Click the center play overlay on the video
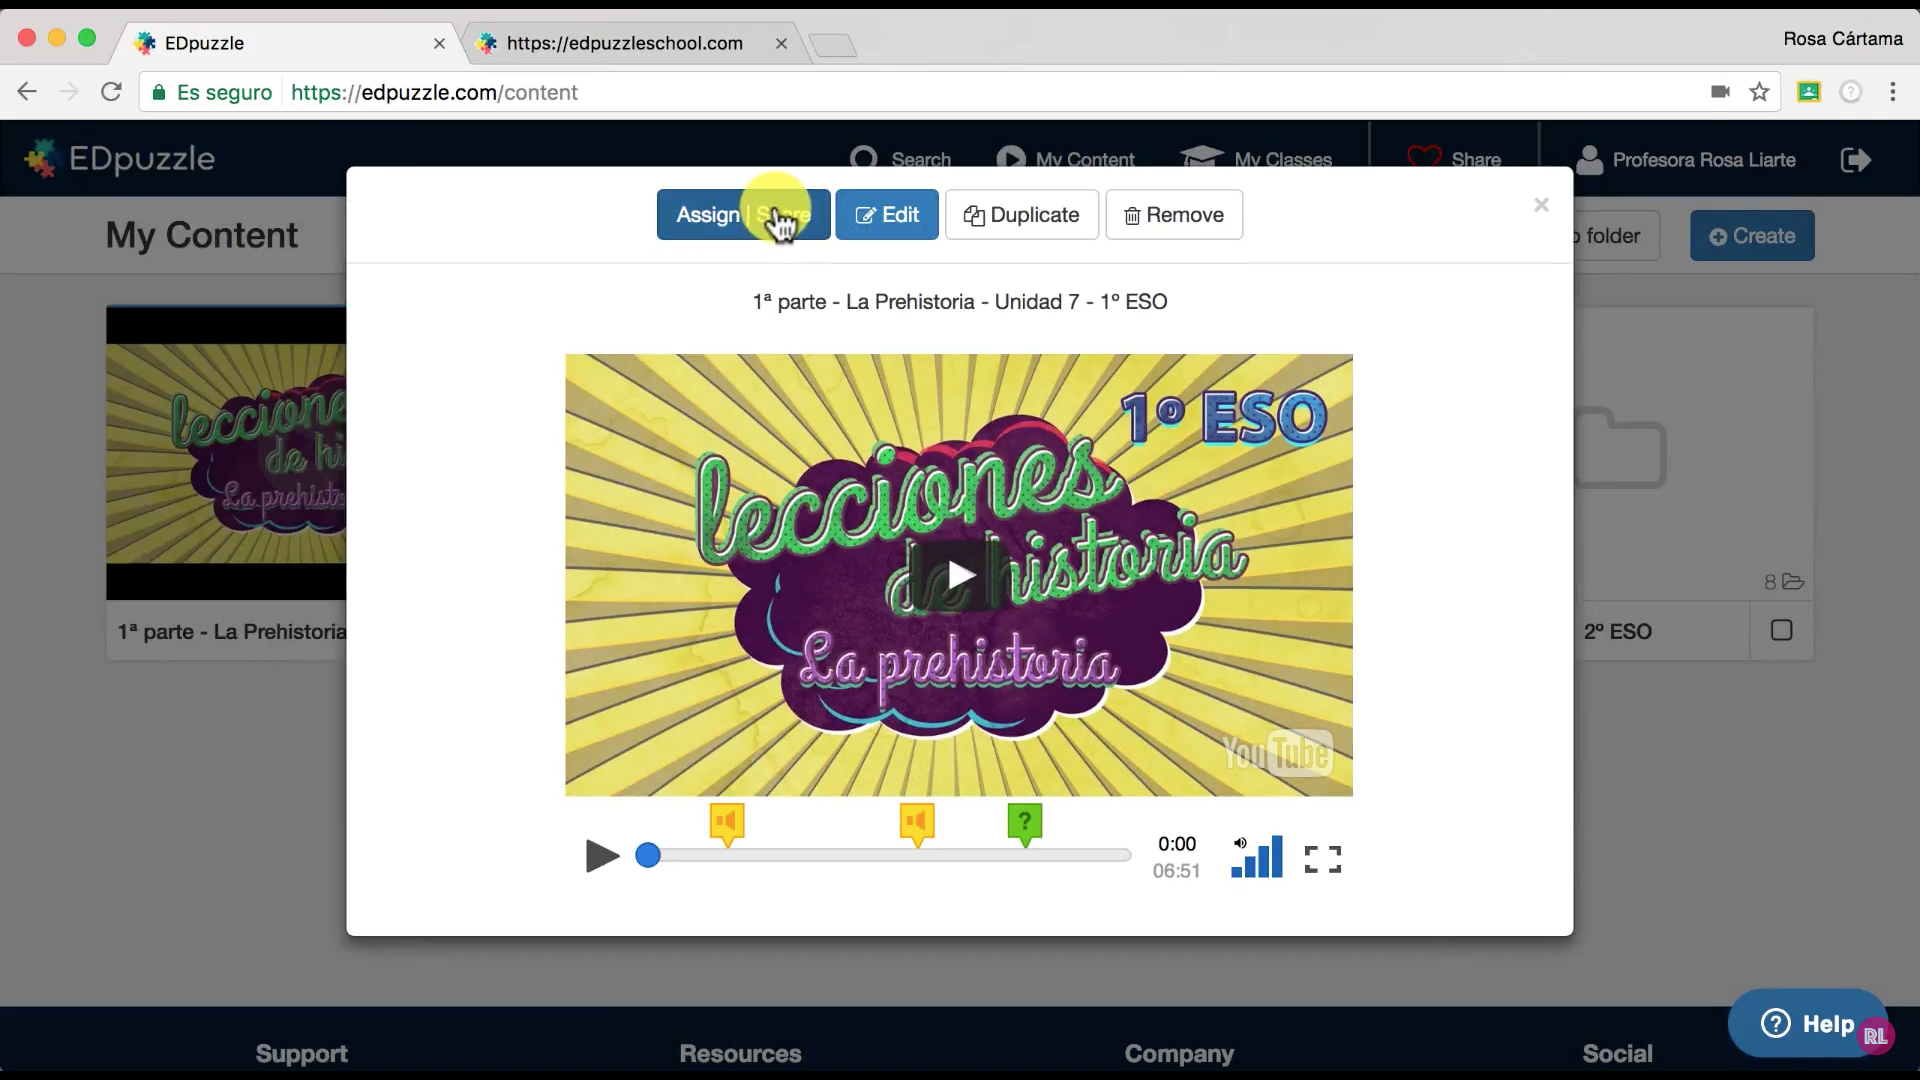The height and width of the screenshot is (1080, 1920). pos(960,575)
